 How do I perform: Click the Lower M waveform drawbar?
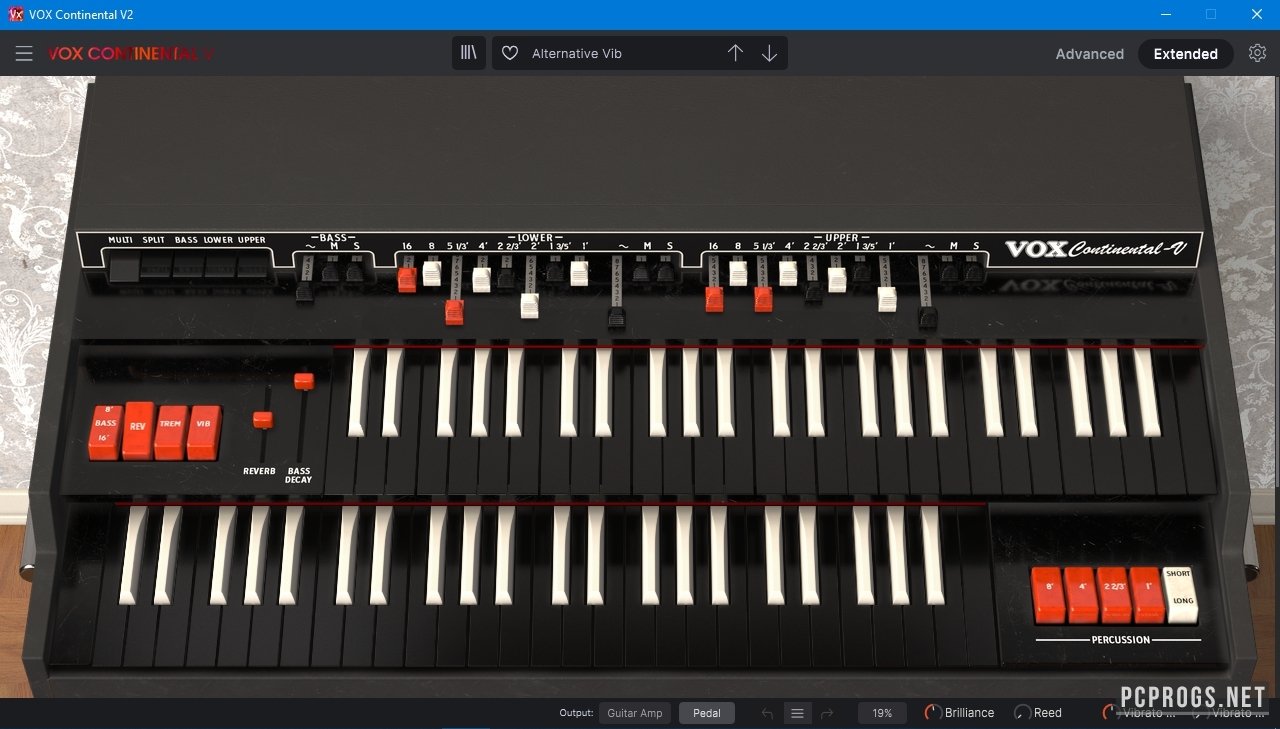pyautogui.click(x=641, y=271)
